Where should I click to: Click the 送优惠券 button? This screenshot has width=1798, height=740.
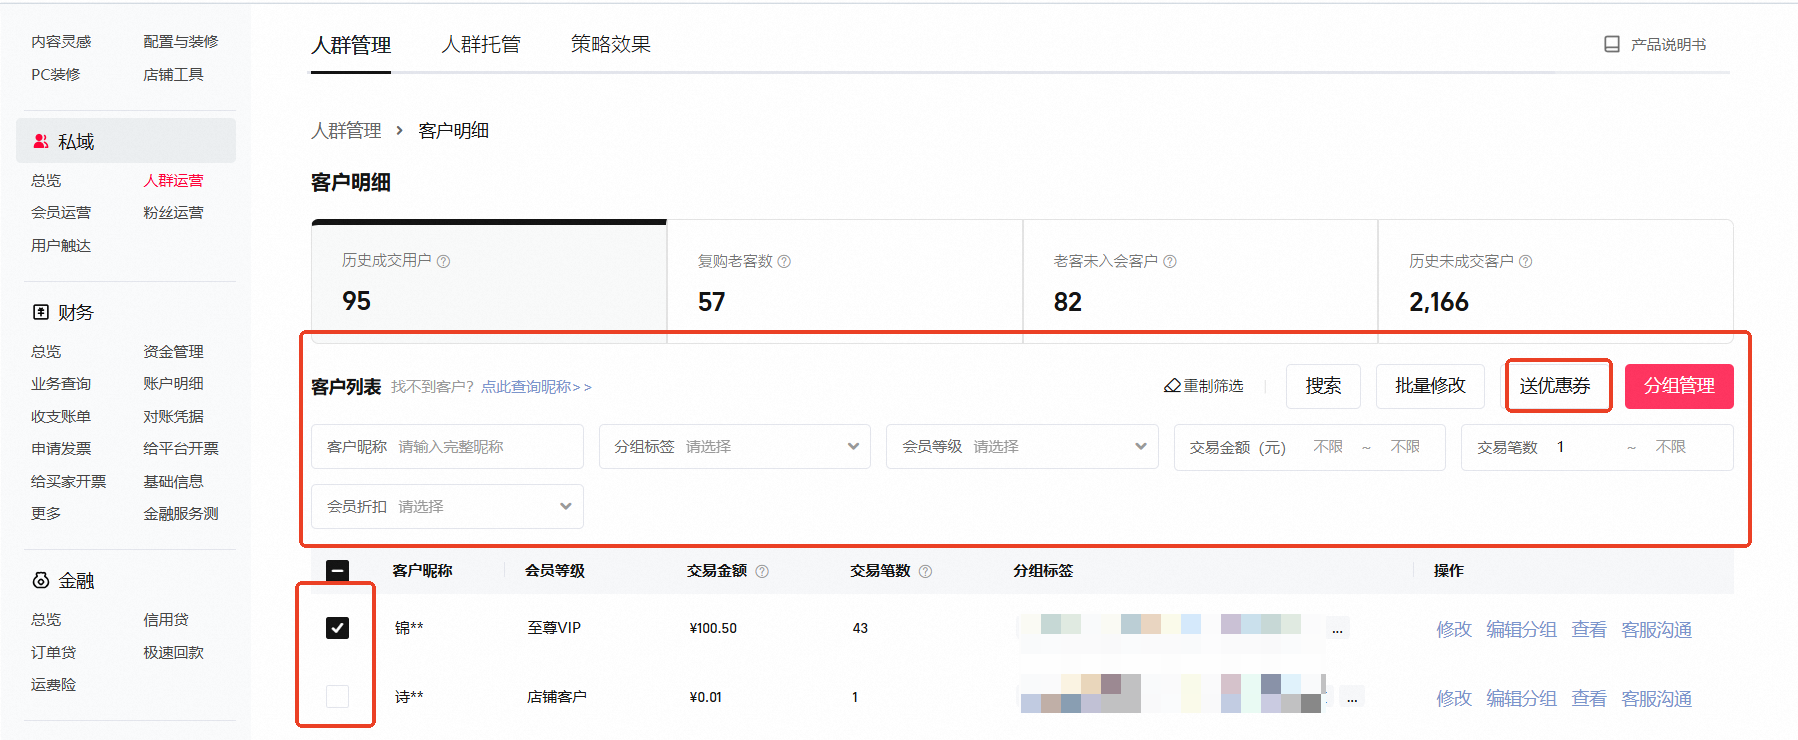pos(1555,386)
